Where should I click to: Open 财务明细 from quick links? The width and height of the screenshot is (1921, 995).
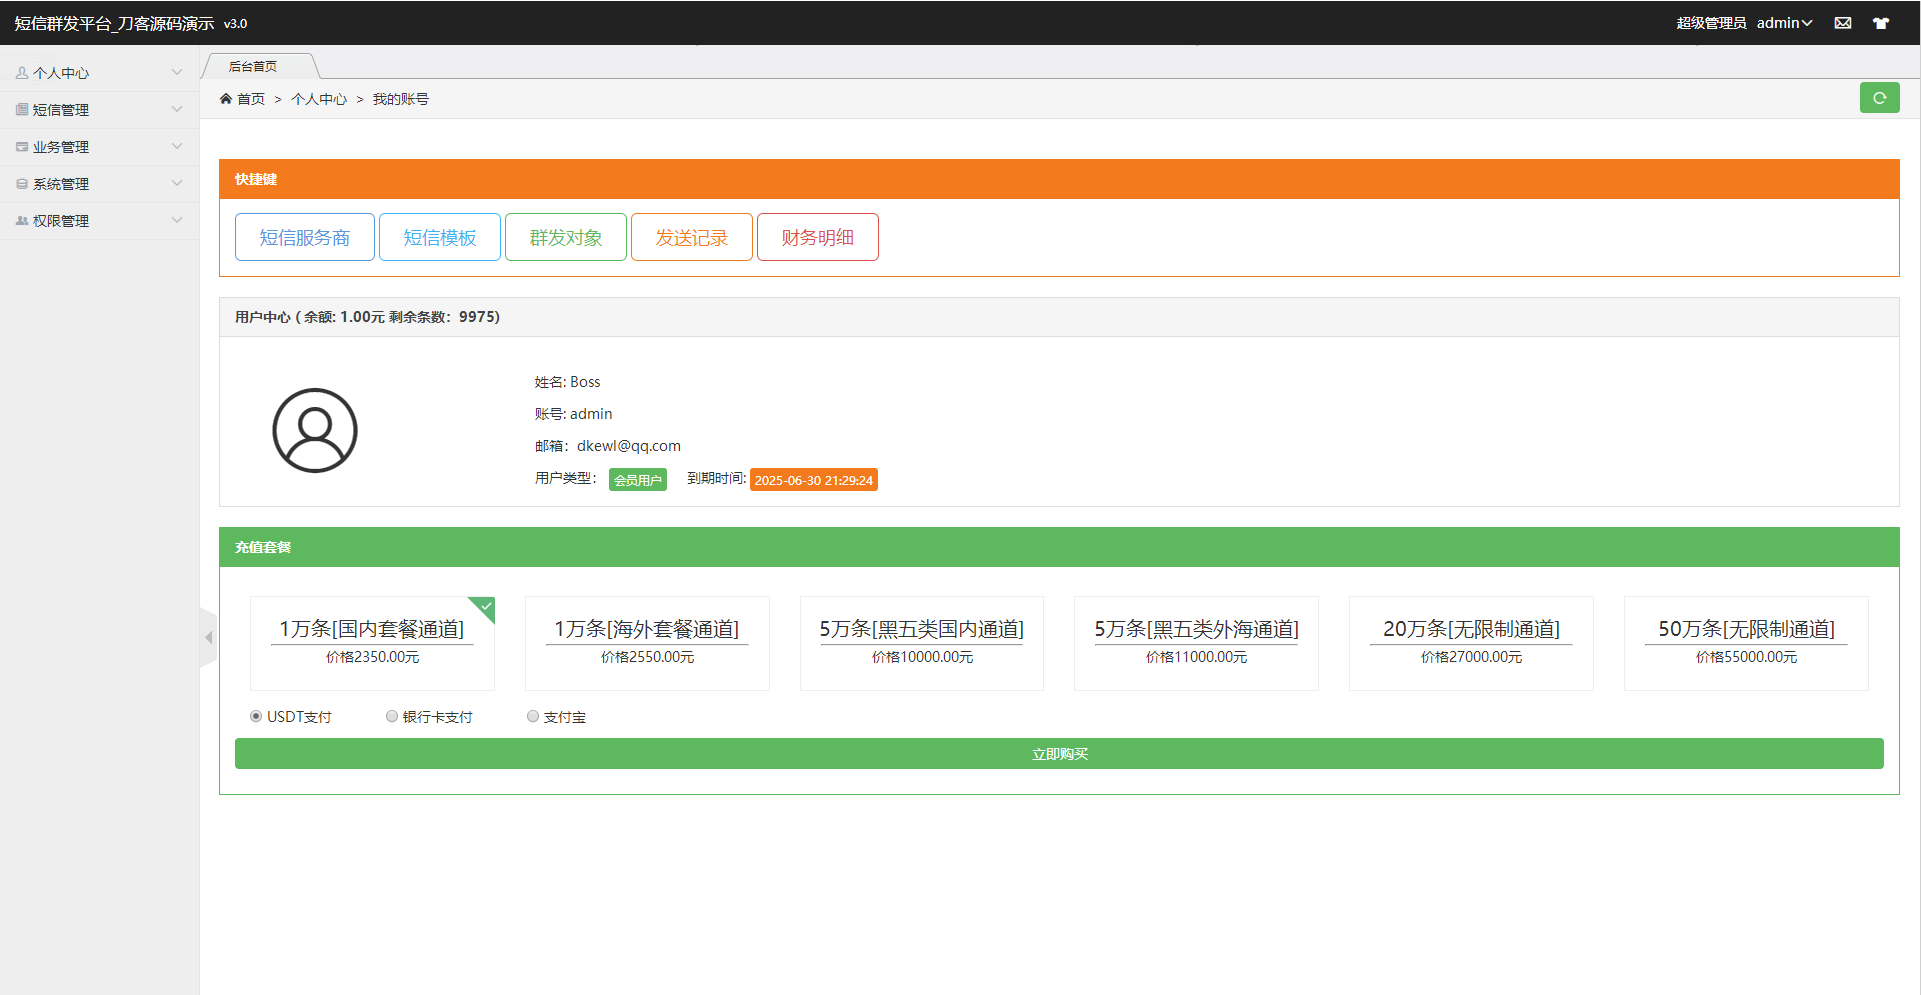817,237
